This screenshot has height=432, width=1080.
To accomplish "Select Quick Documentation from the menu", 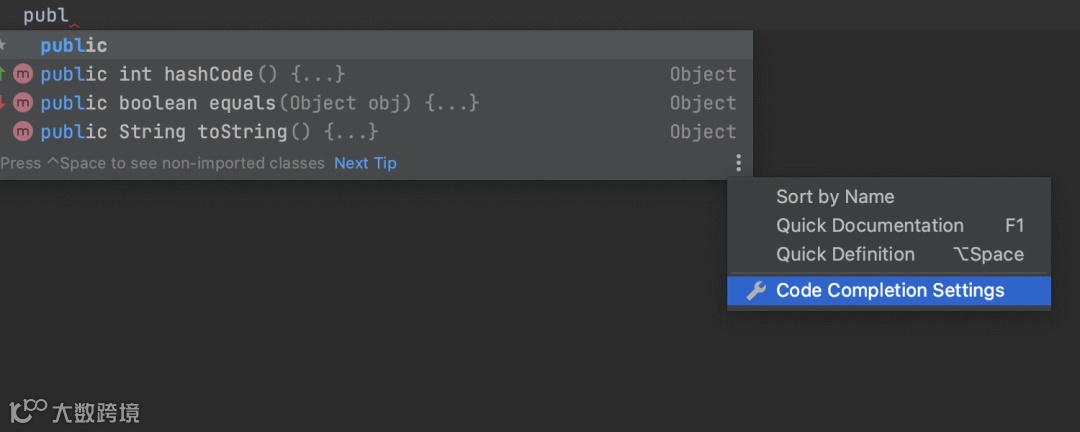I will click(x=869, y=226).
